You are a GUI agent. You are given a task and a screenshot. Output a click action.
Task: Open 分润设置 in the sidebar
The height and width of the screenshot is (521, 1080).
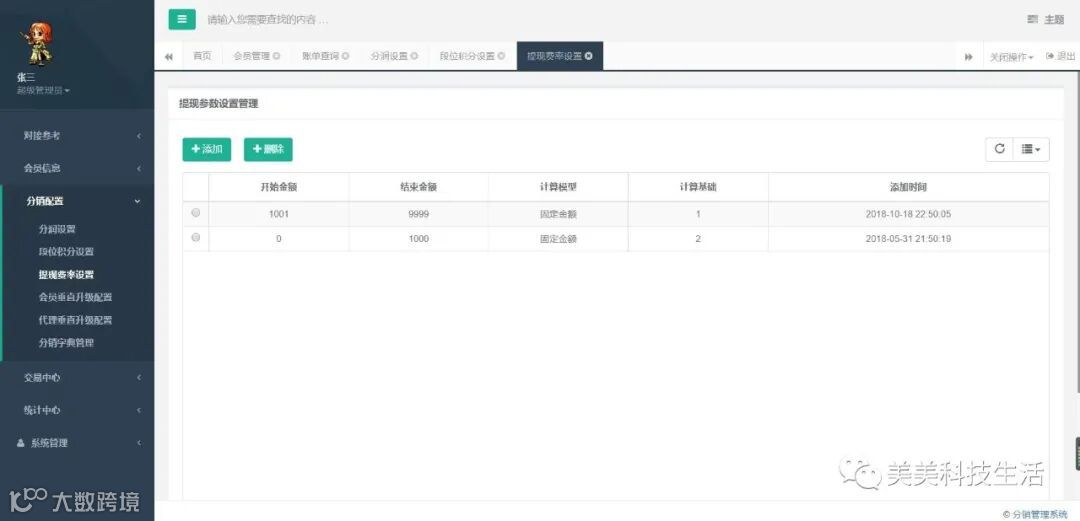57,229
